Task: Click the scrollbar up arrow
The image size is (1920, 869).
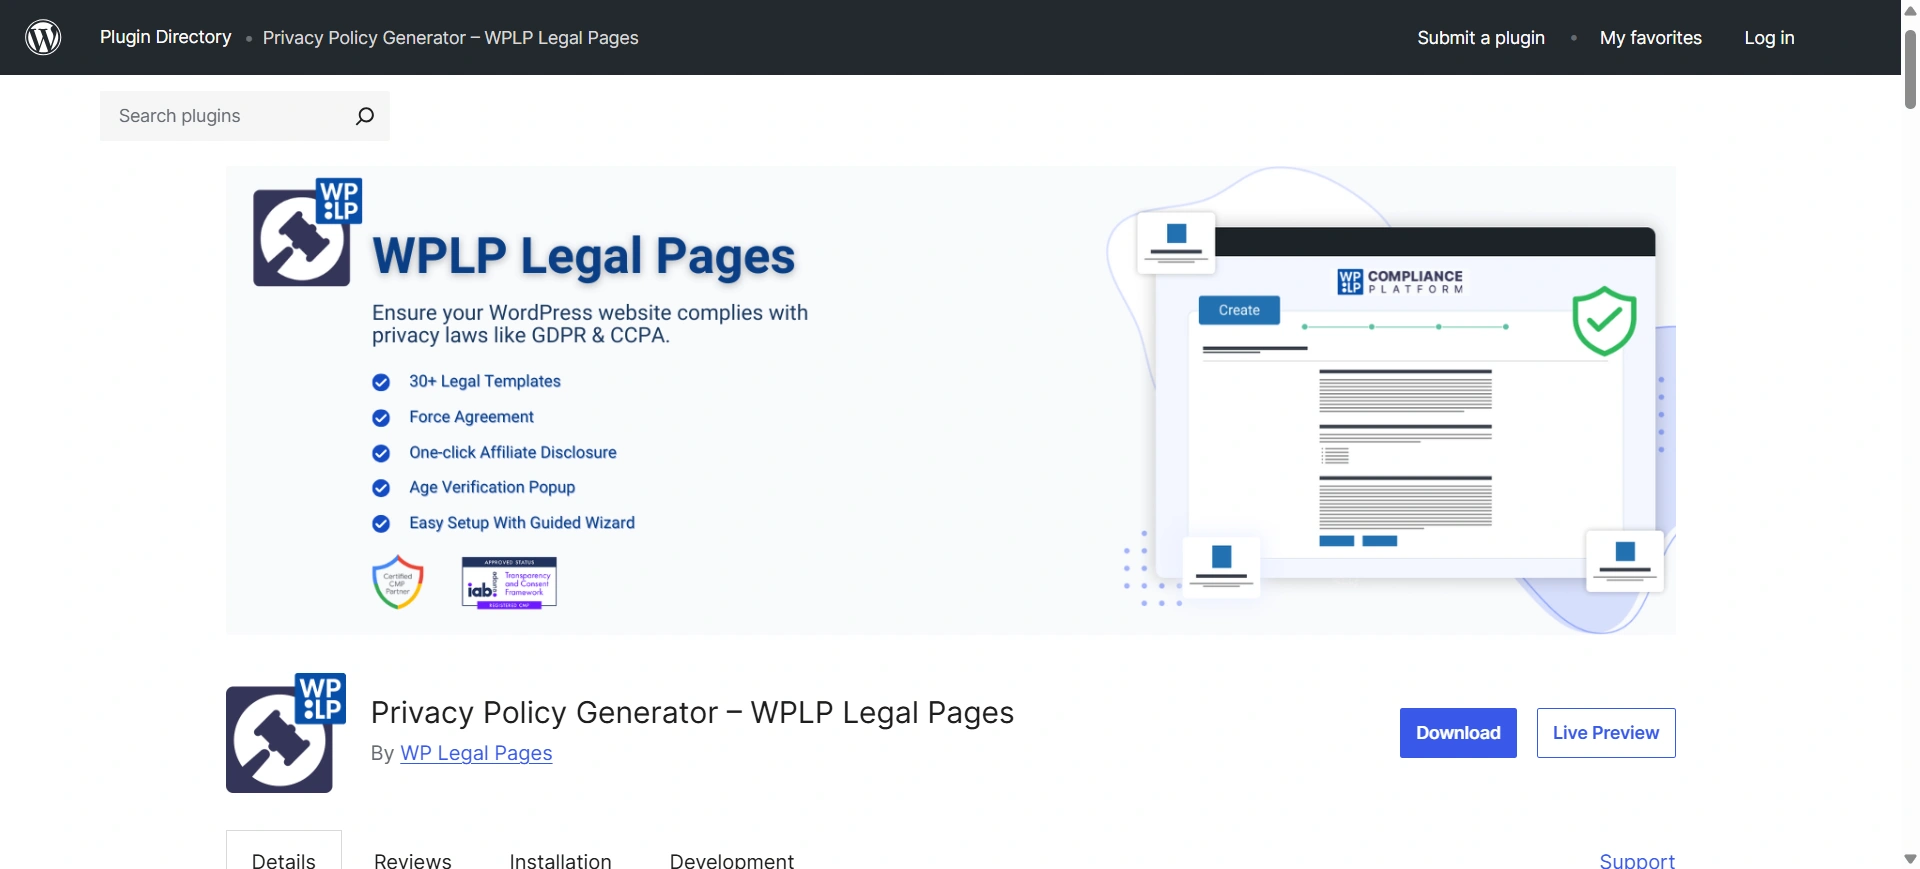Action: pyautogui.click(x=1910, y=10)
